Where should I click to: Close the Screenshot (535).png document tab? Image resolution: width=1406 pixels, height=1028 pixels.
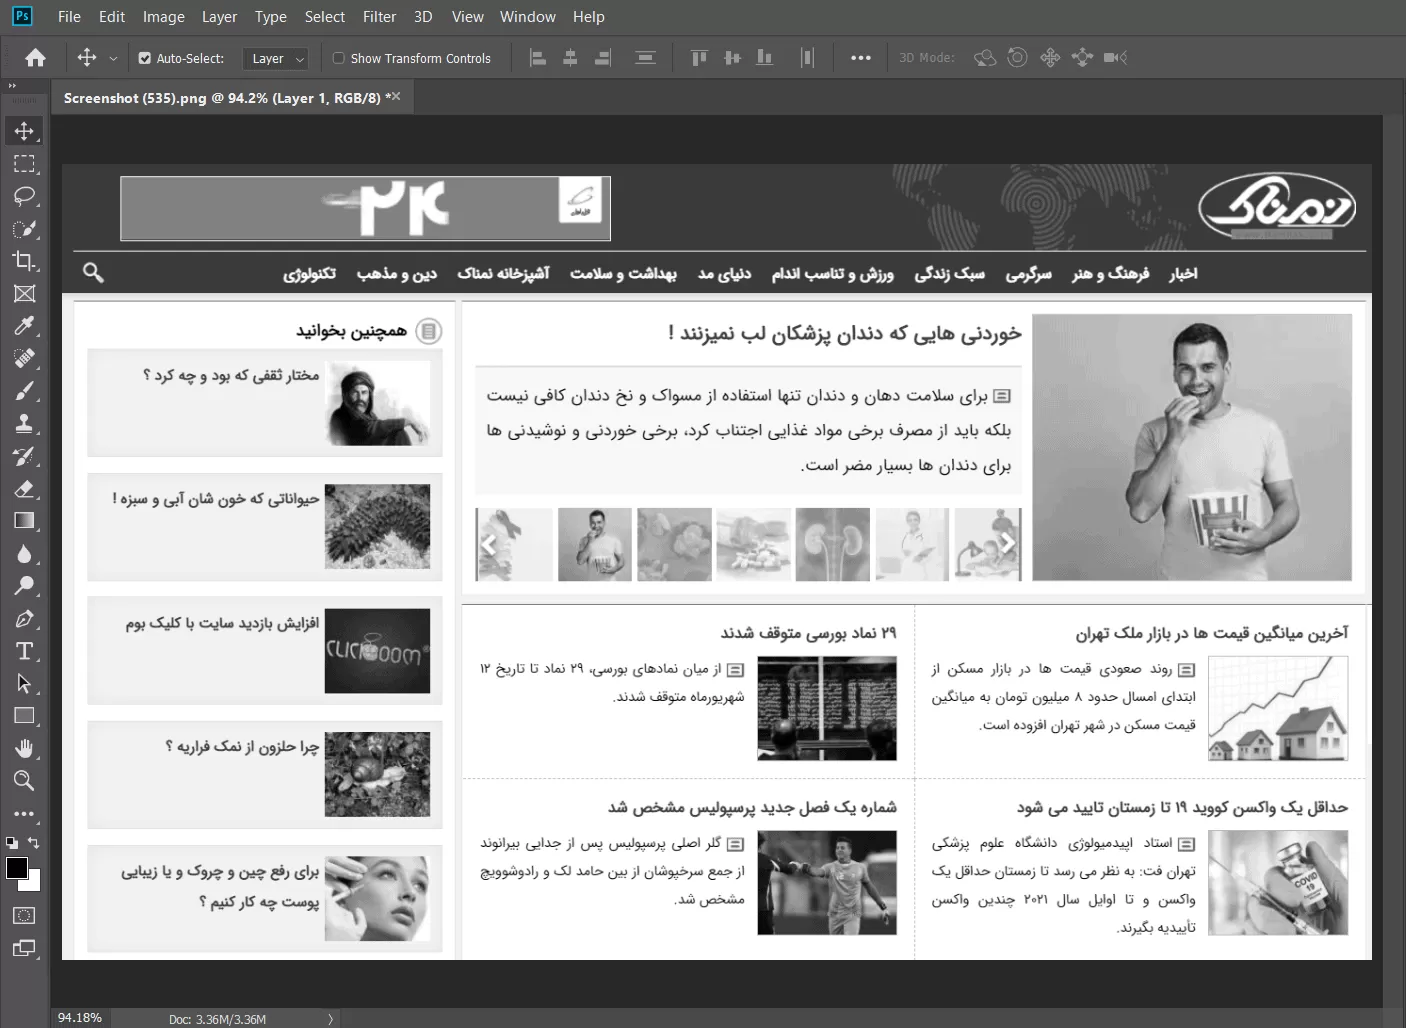(396, 96)
